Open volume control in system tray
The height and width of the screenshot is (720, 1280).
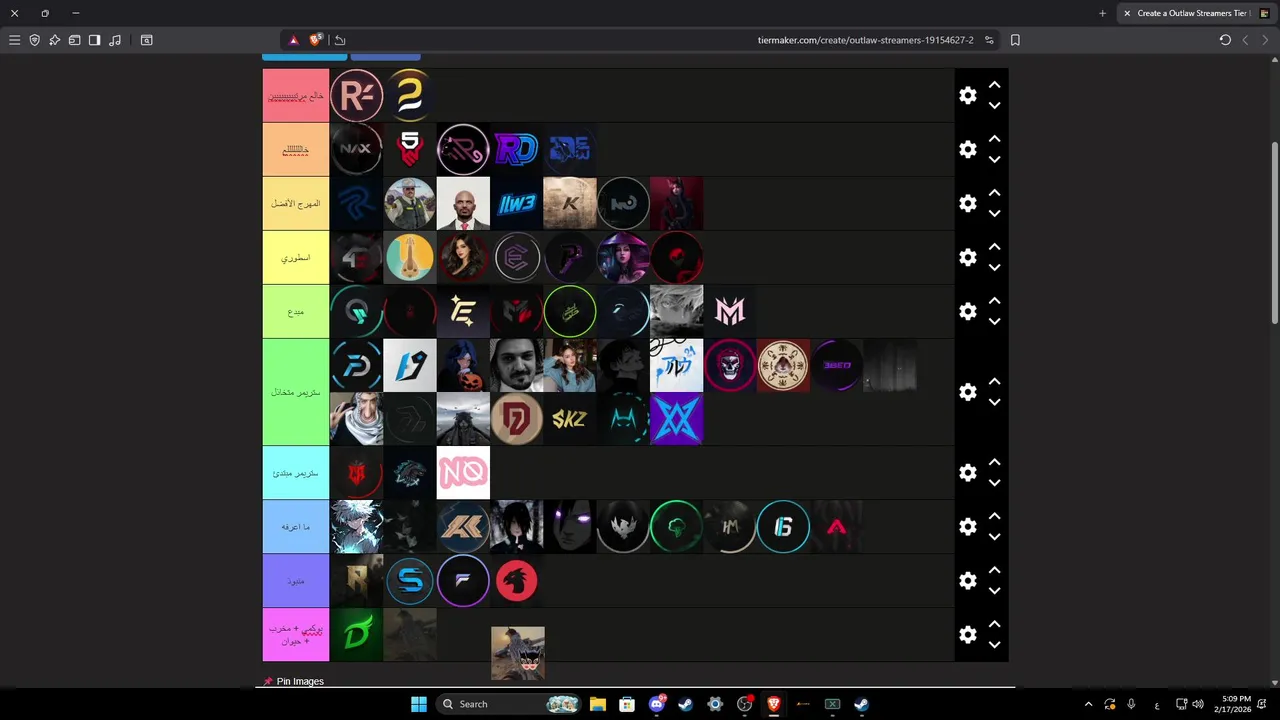pyautogui.click(x=1198, y=704)
